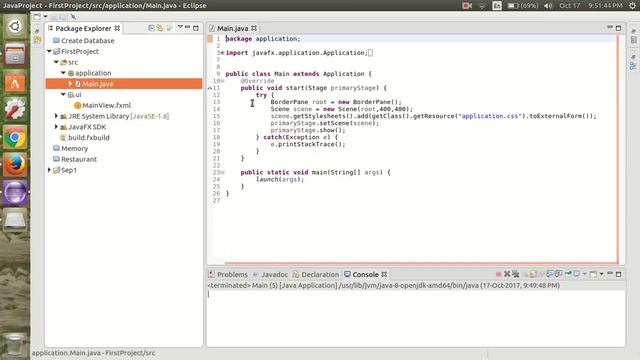The width and height of the screenshot is (640, 360).
Task: Expand folded import statements on line 3
Action: point(222,53)
